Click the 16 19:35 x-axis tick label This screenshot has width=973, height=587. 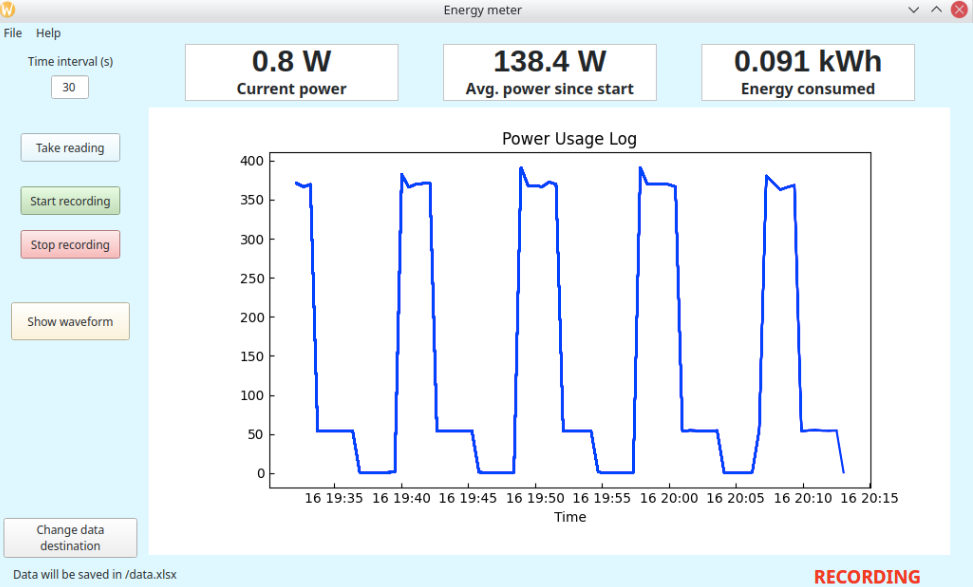(334, 498)
